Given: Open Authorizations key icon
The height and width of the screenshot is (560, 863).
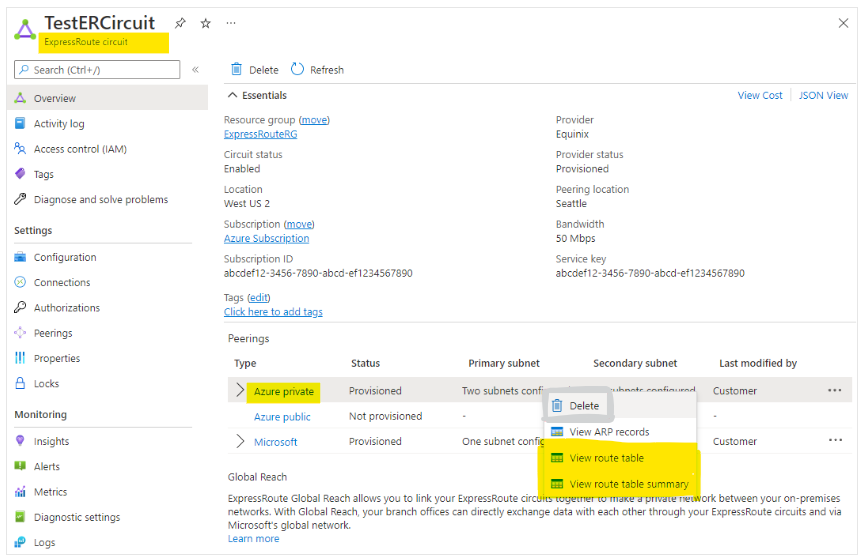Looking at the screenshot, I should pos(20,307).
